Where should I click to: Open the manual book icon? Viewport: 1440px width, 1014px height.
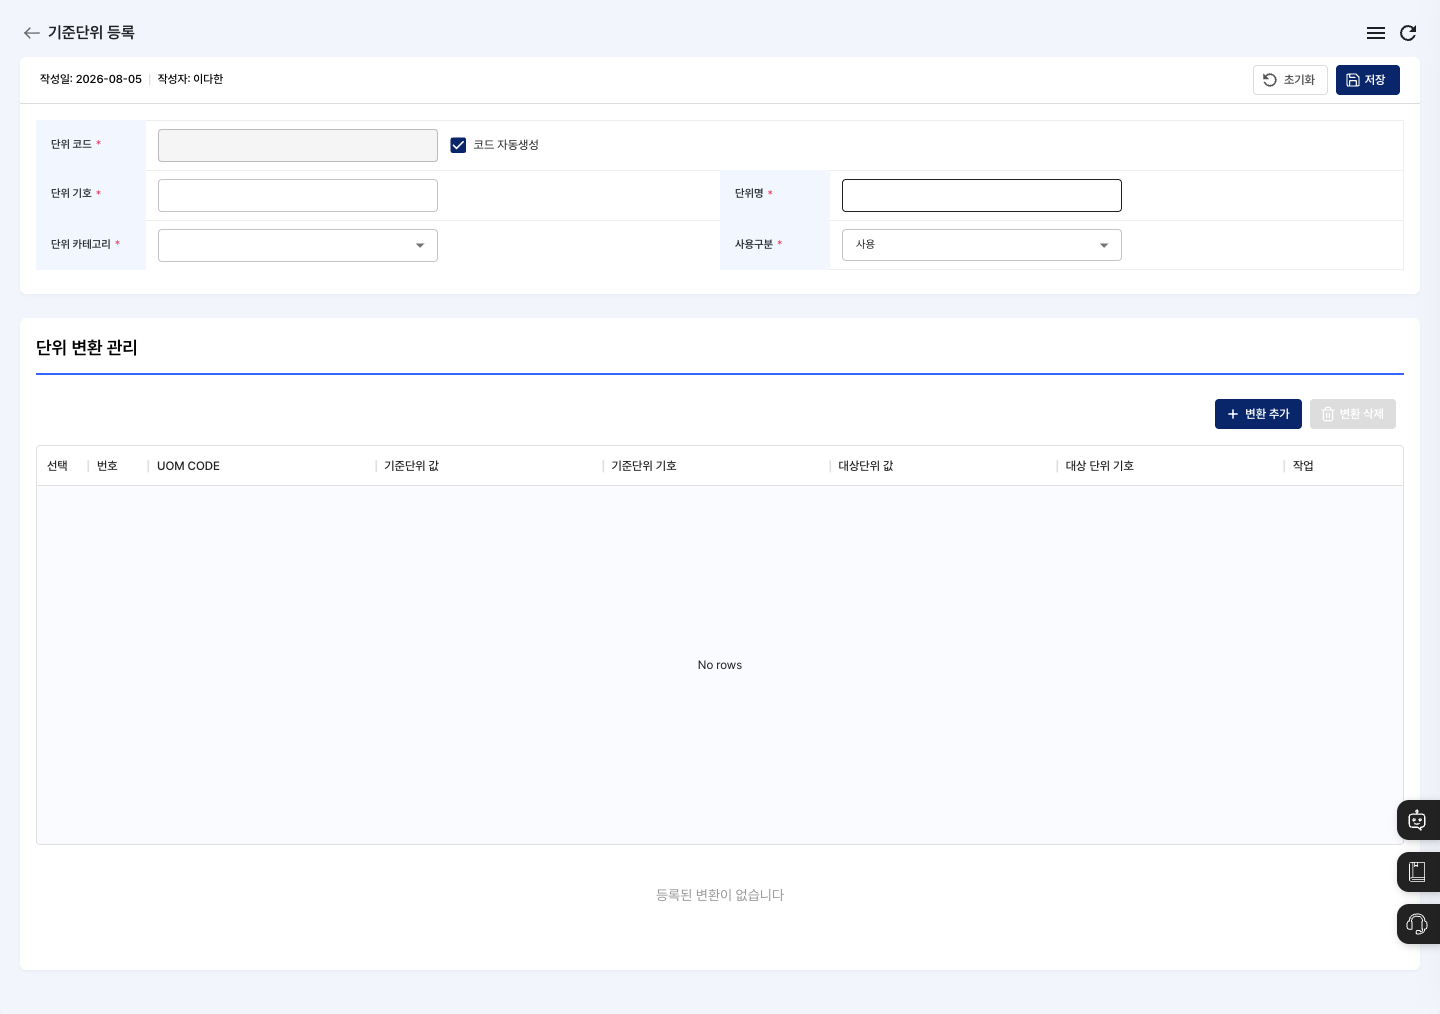click(x=1417, y=872)
